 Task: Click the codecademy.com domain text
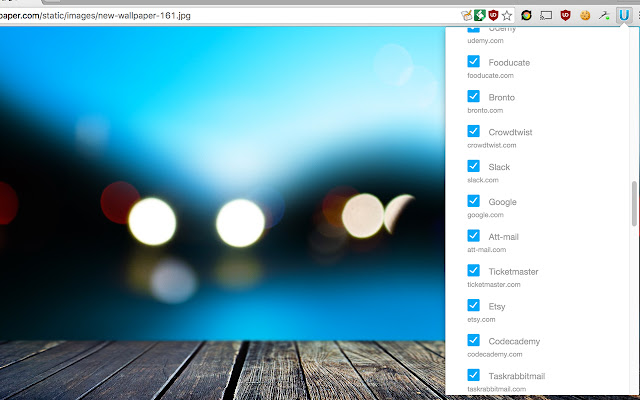tap(495, 354)
